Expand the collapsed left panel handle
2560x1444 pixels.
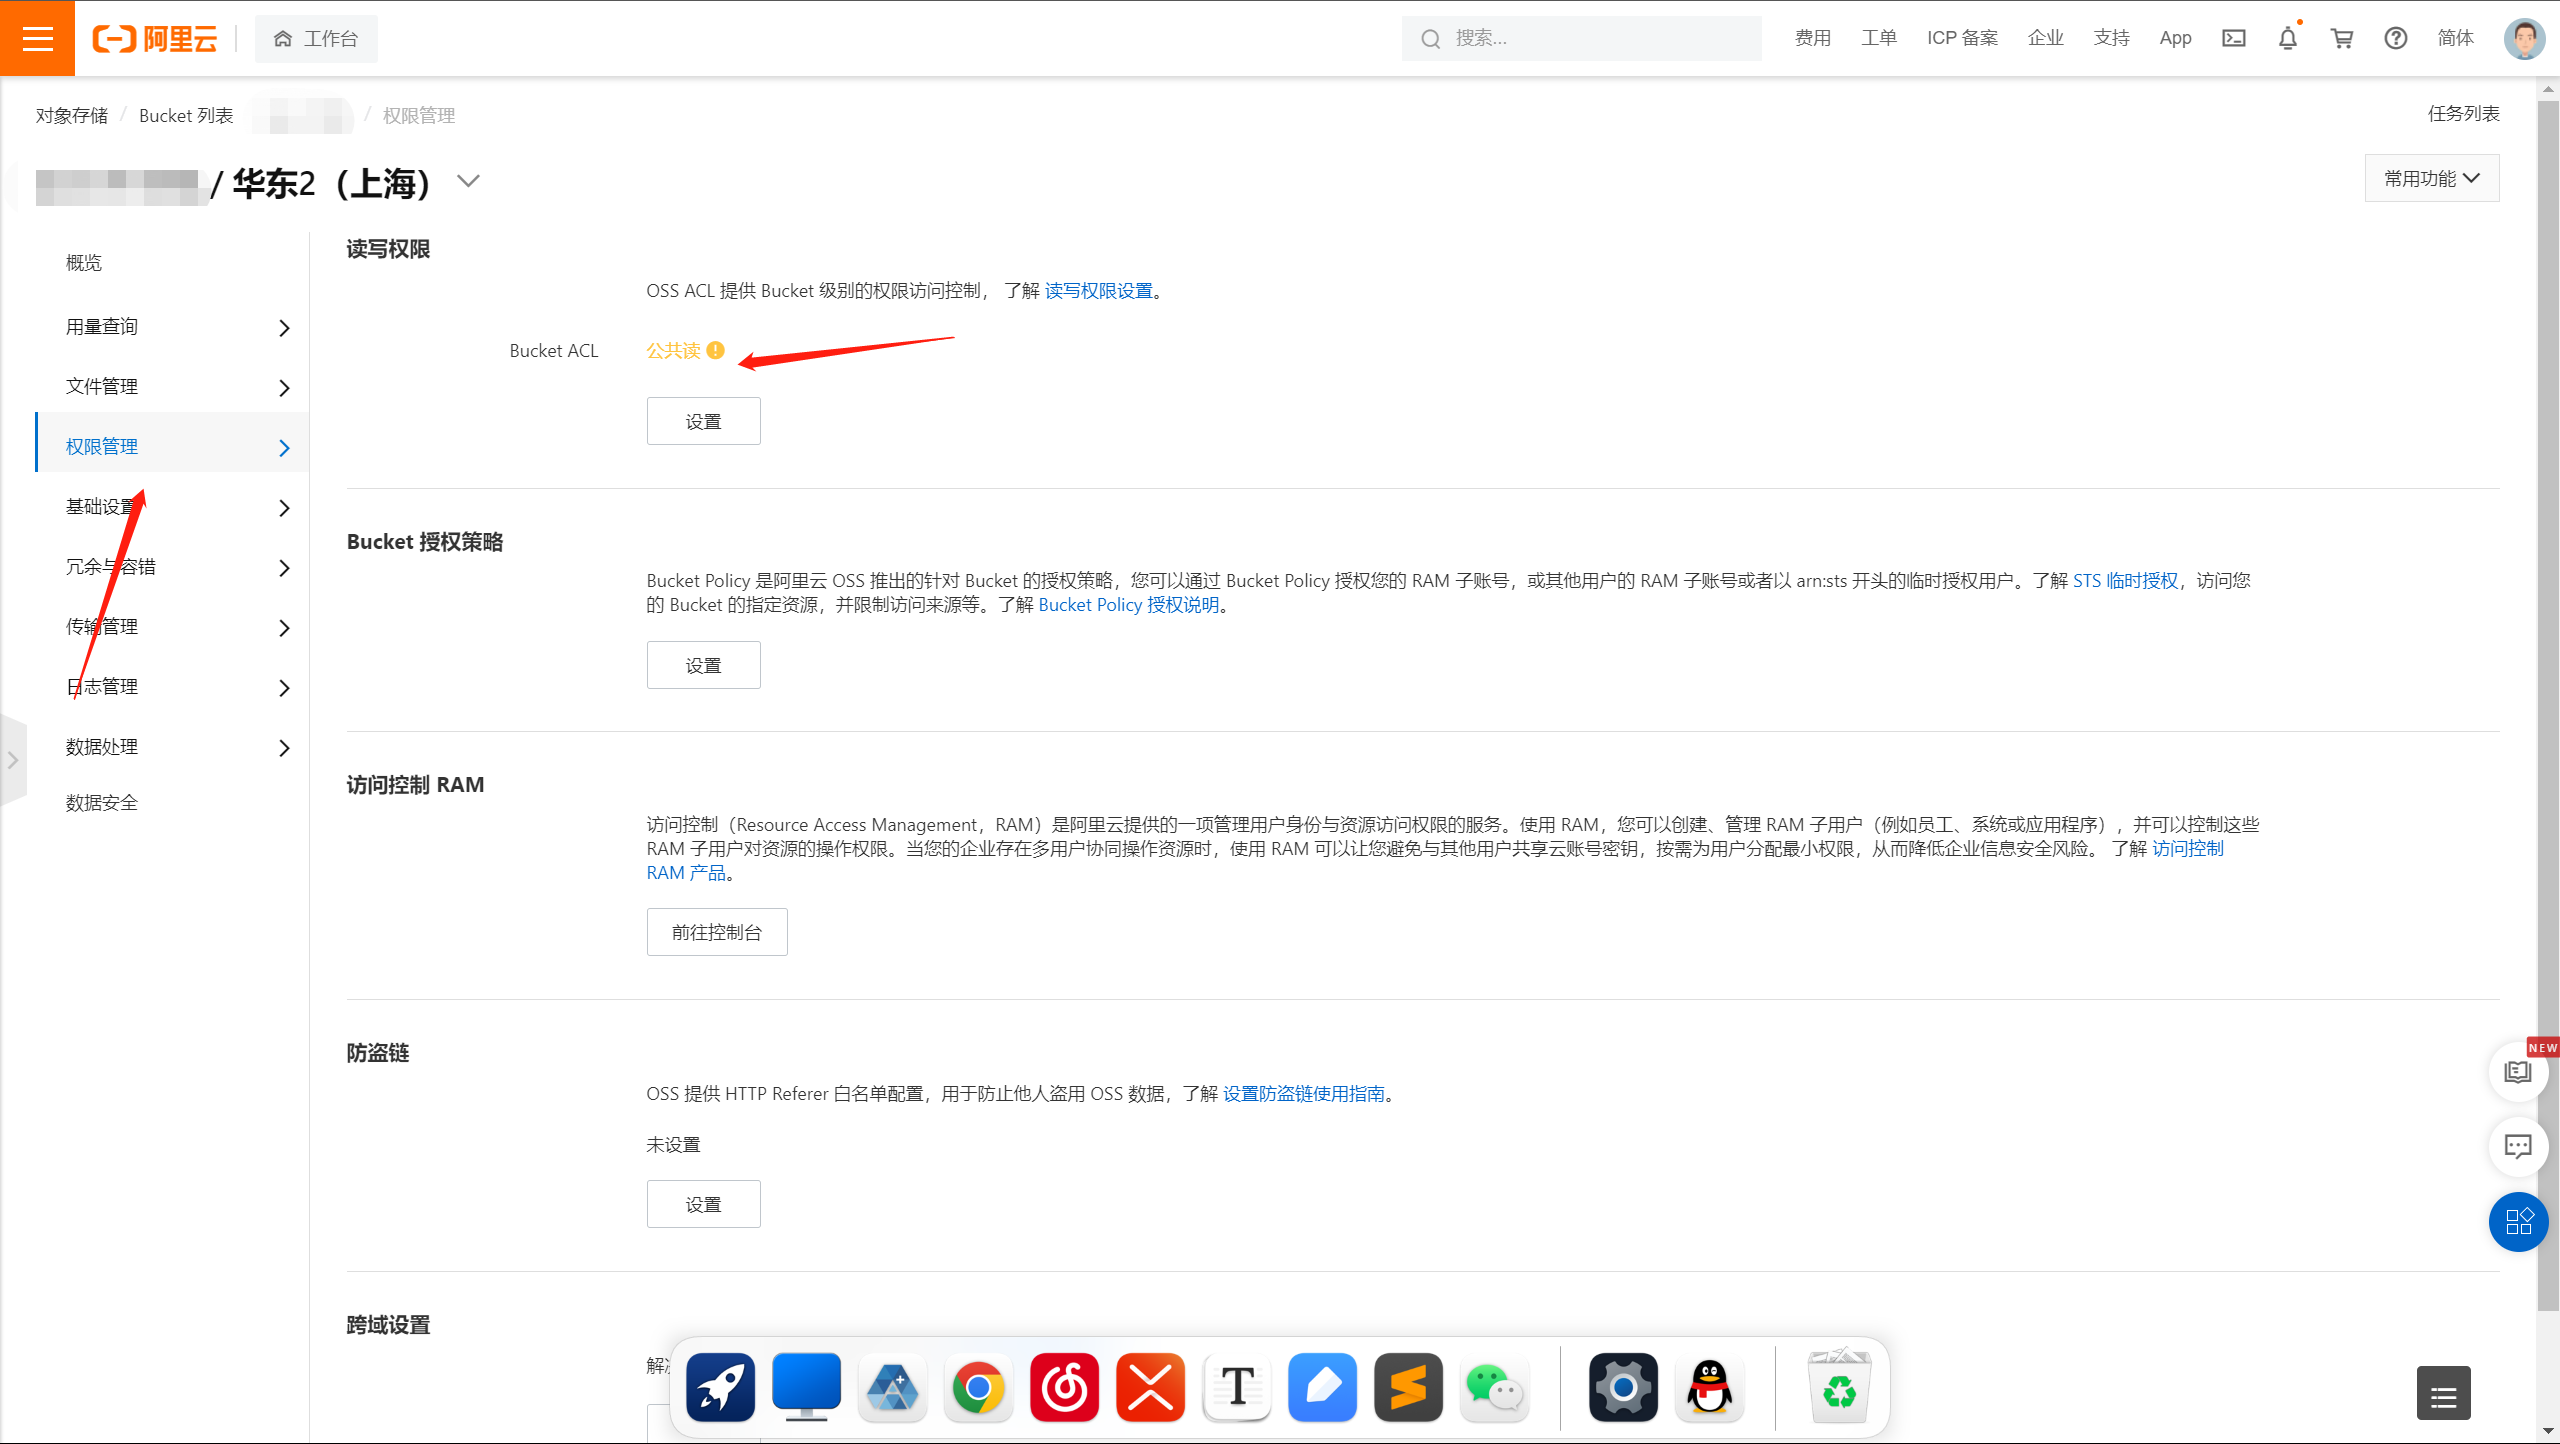click(13, 760)
